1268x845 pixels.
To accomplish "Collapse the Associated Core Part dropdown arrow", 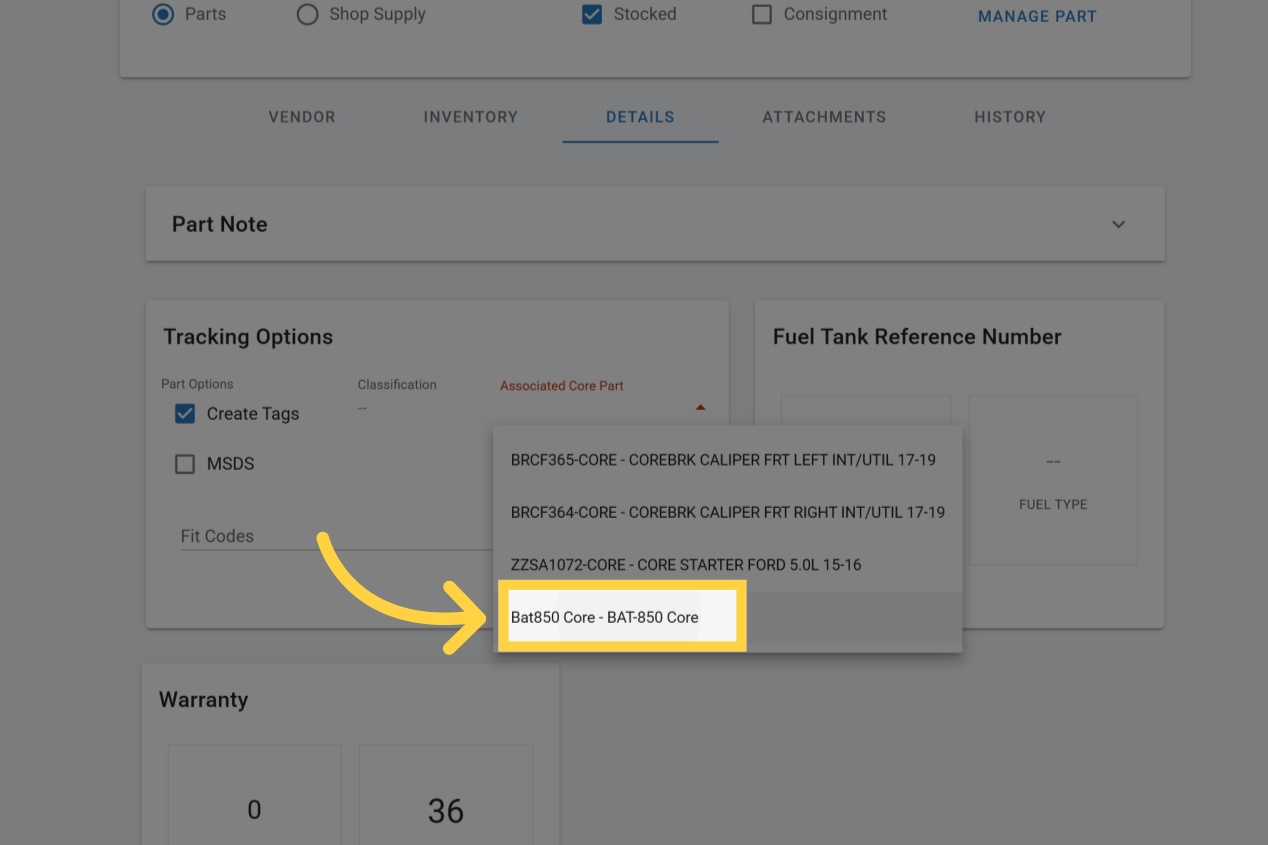I will [x=700, y=408].
